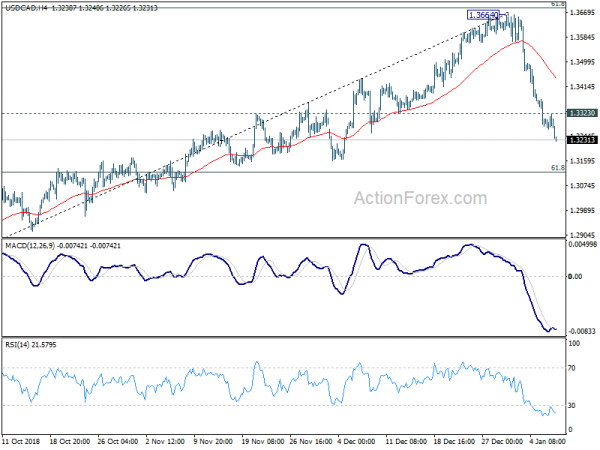The height and width of the screenshot is (450, 600).
Task: Click the ActionForex.com watermark
Action: click(x=420, y=198)
